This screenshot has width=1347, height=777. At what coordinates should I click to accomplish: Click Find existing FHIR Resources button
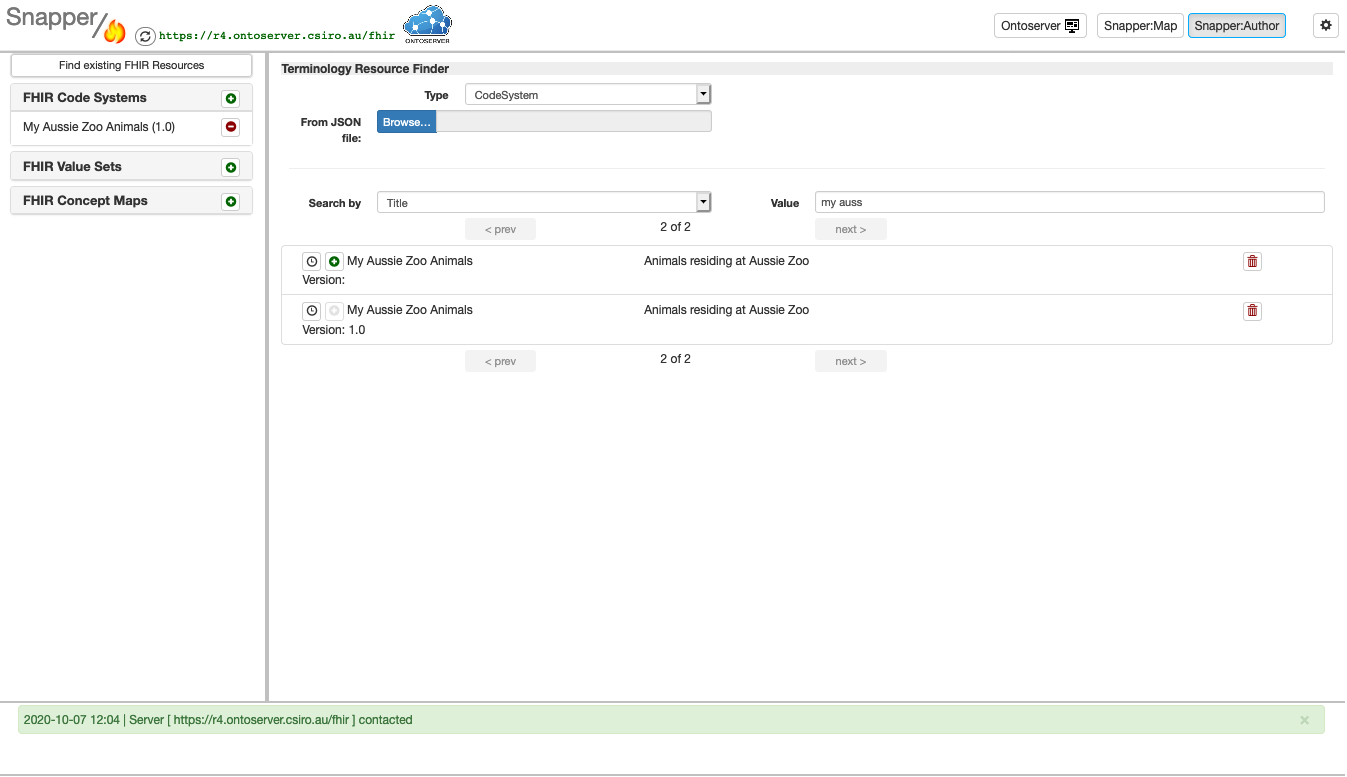click(x=131, y=65)
